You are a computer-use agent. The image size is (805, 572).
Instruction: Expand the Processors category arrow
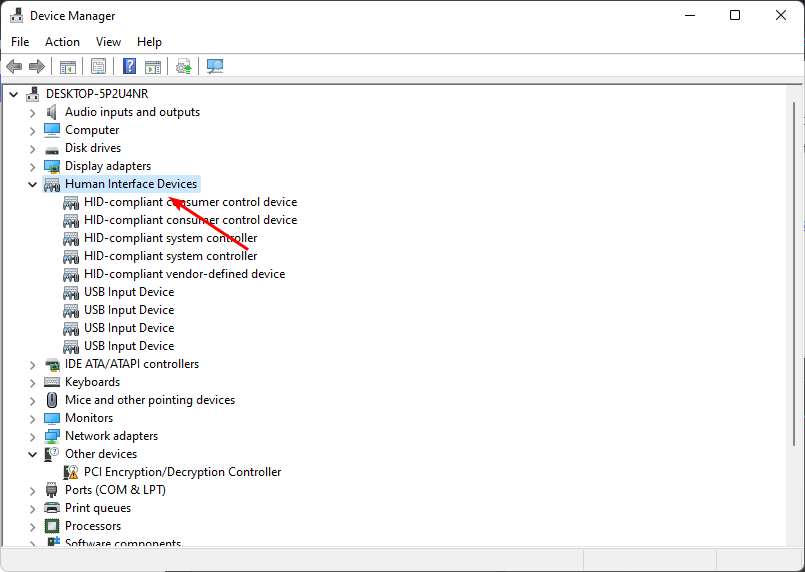point(32,526)
